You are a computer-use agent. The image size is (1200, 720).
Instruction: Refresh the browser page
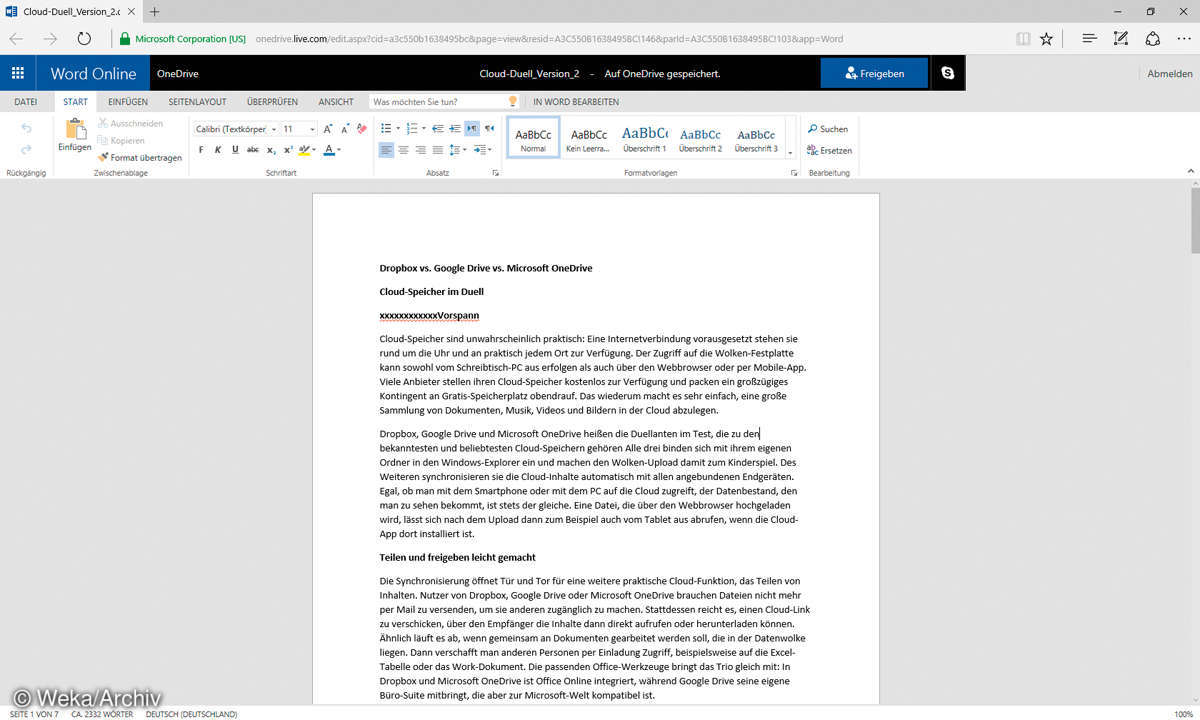84,39
